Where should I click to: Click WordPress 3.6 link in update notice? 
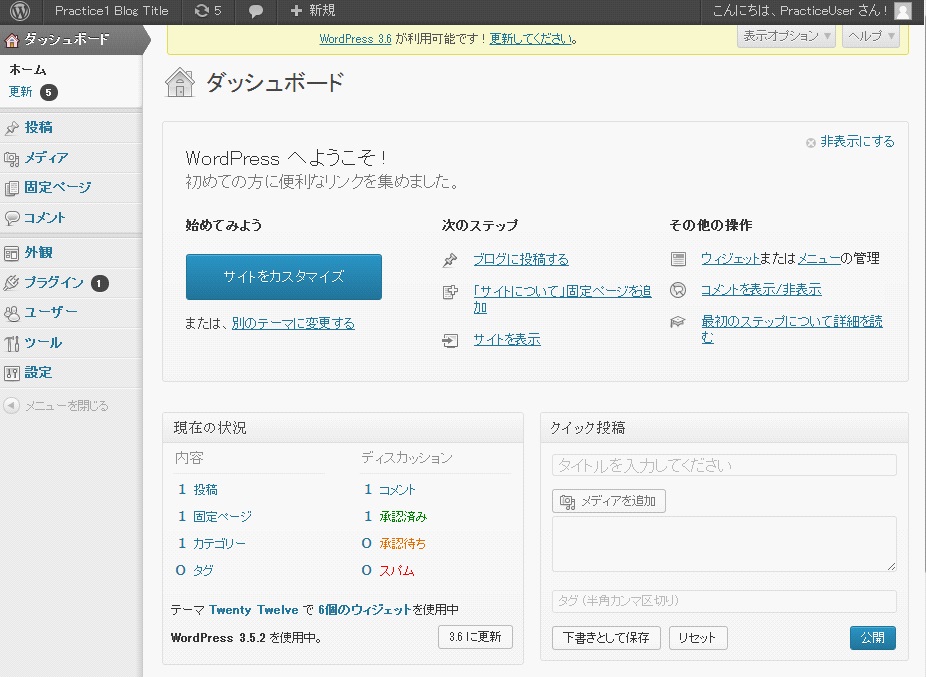(x=356, y=39)
